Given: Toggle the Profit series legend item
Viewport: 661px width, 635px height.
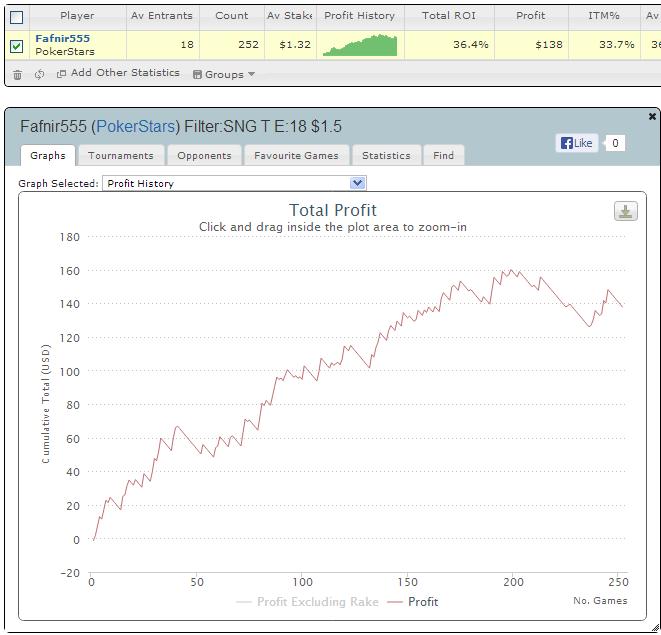Looking at the screenshot, I should (x=414, y=602).
